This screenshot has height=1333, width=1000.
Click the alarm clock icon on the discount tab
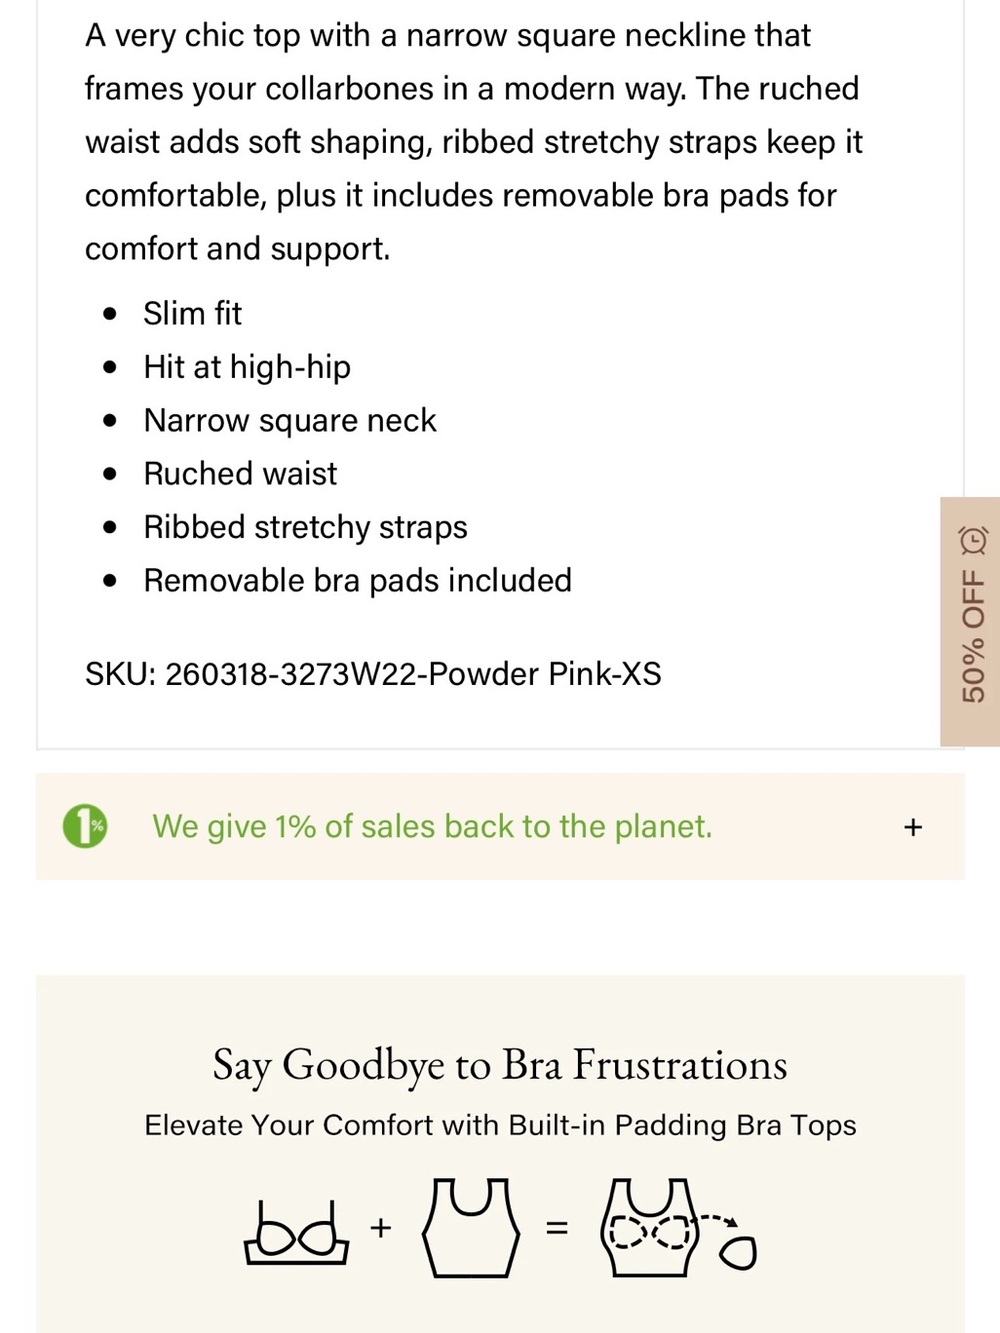tap(973, 540)
